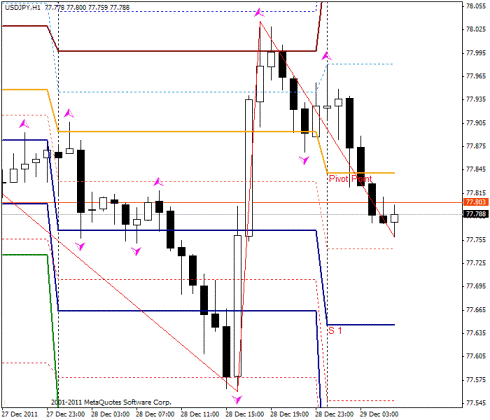Click the 77.935 price axis label
The height and width of the screenshot is (420, 490).
[476, 99]
